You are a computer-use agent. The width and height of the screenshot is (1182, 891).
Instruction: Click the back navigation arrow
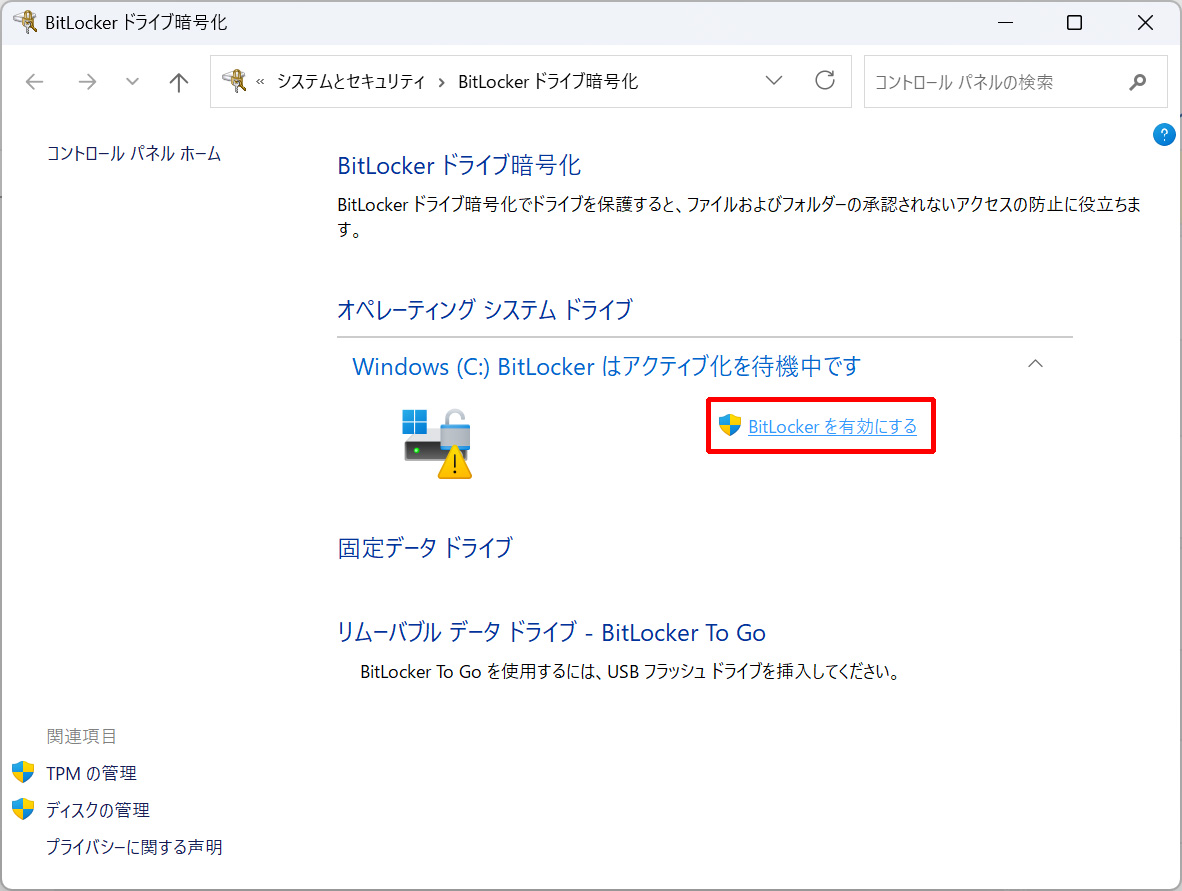coord(35,81)
